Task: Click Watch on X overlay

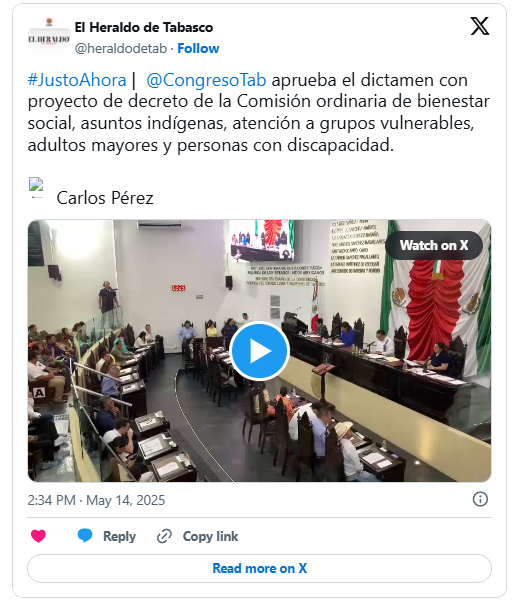Action: click(x=434, y=245)
